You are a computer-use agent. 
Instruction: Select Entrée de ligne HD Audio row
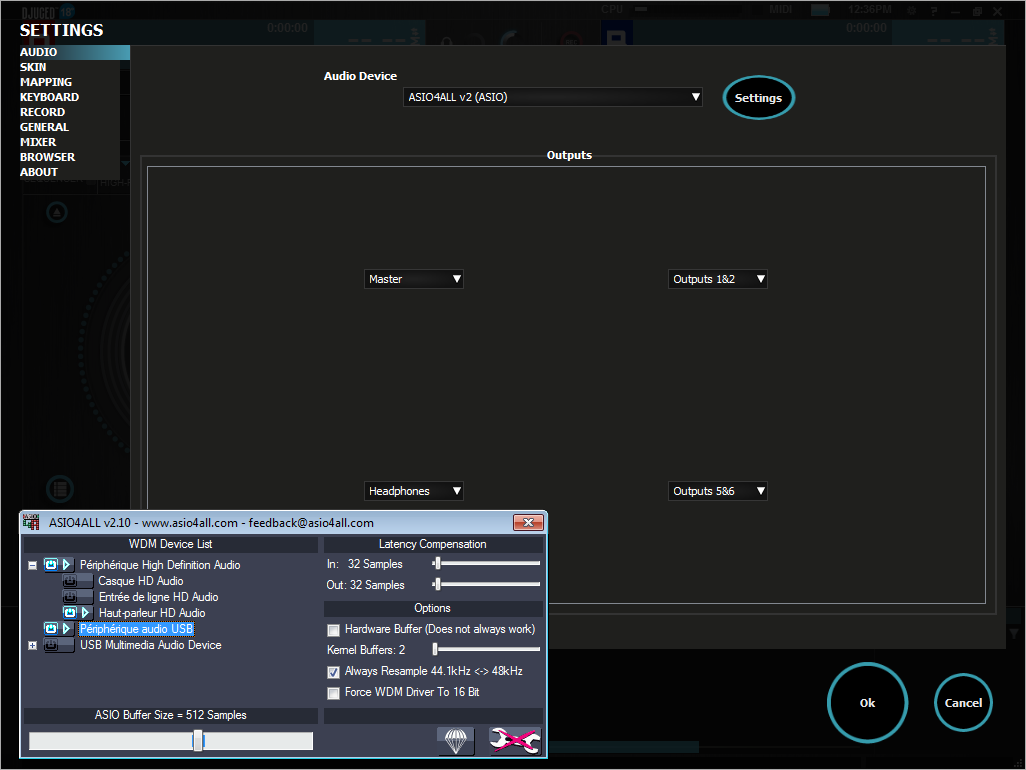[x=158, y=597]
